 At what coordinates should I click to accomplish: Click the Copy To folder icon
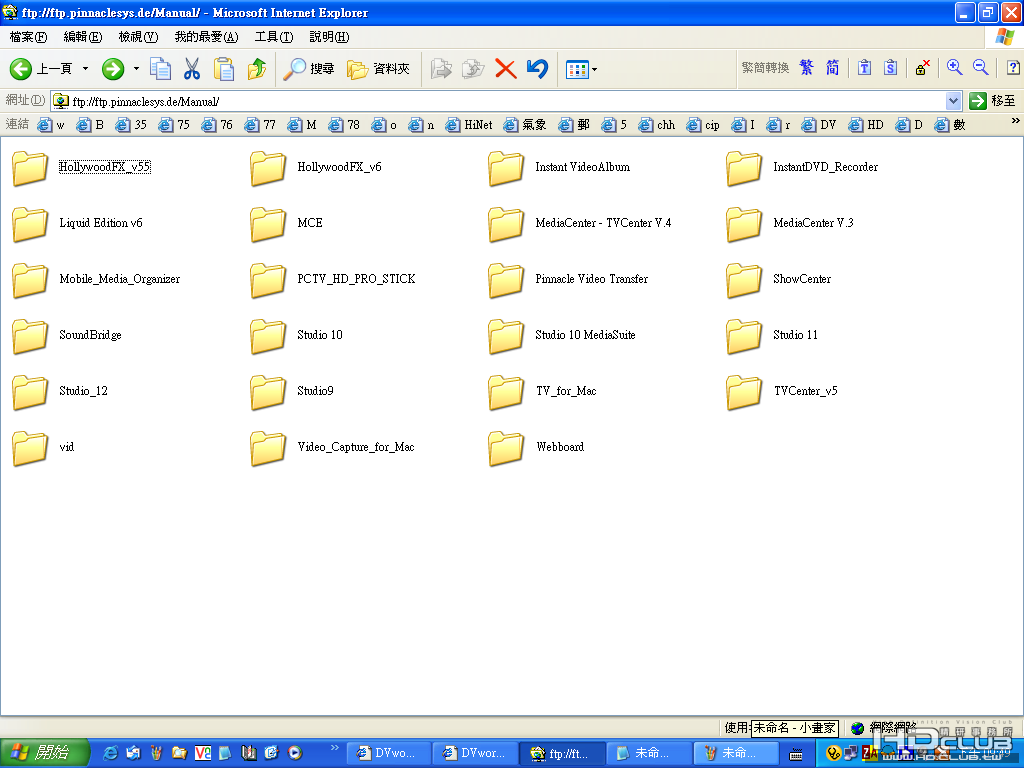pos(473,69)
